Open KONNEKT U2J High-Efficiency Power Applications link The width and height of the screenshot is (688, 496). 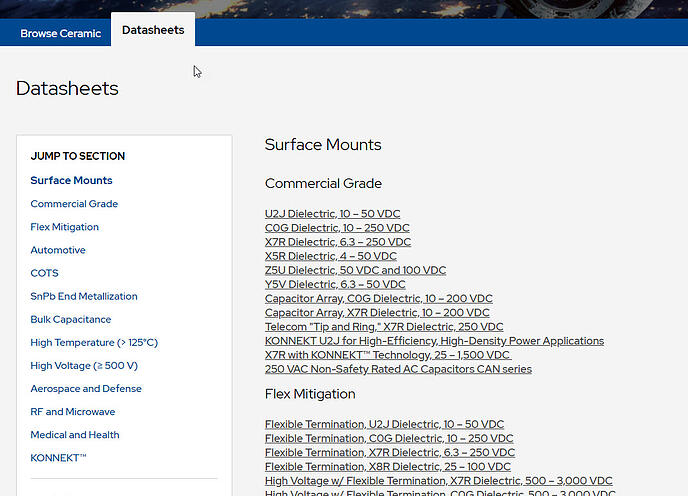[x=434, y=341]
